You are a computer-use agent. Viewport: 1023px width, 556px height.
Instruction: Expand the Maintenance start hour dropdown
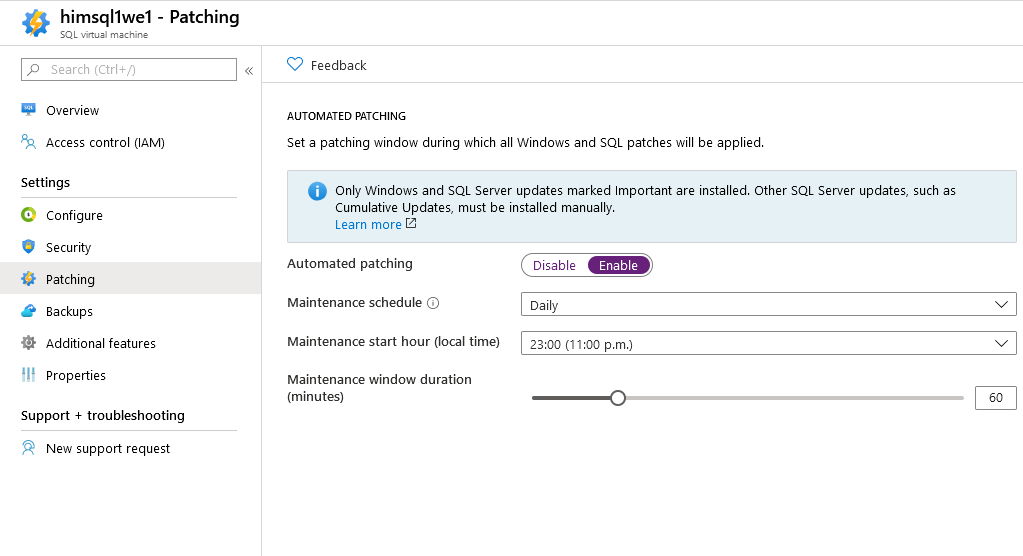769,343
